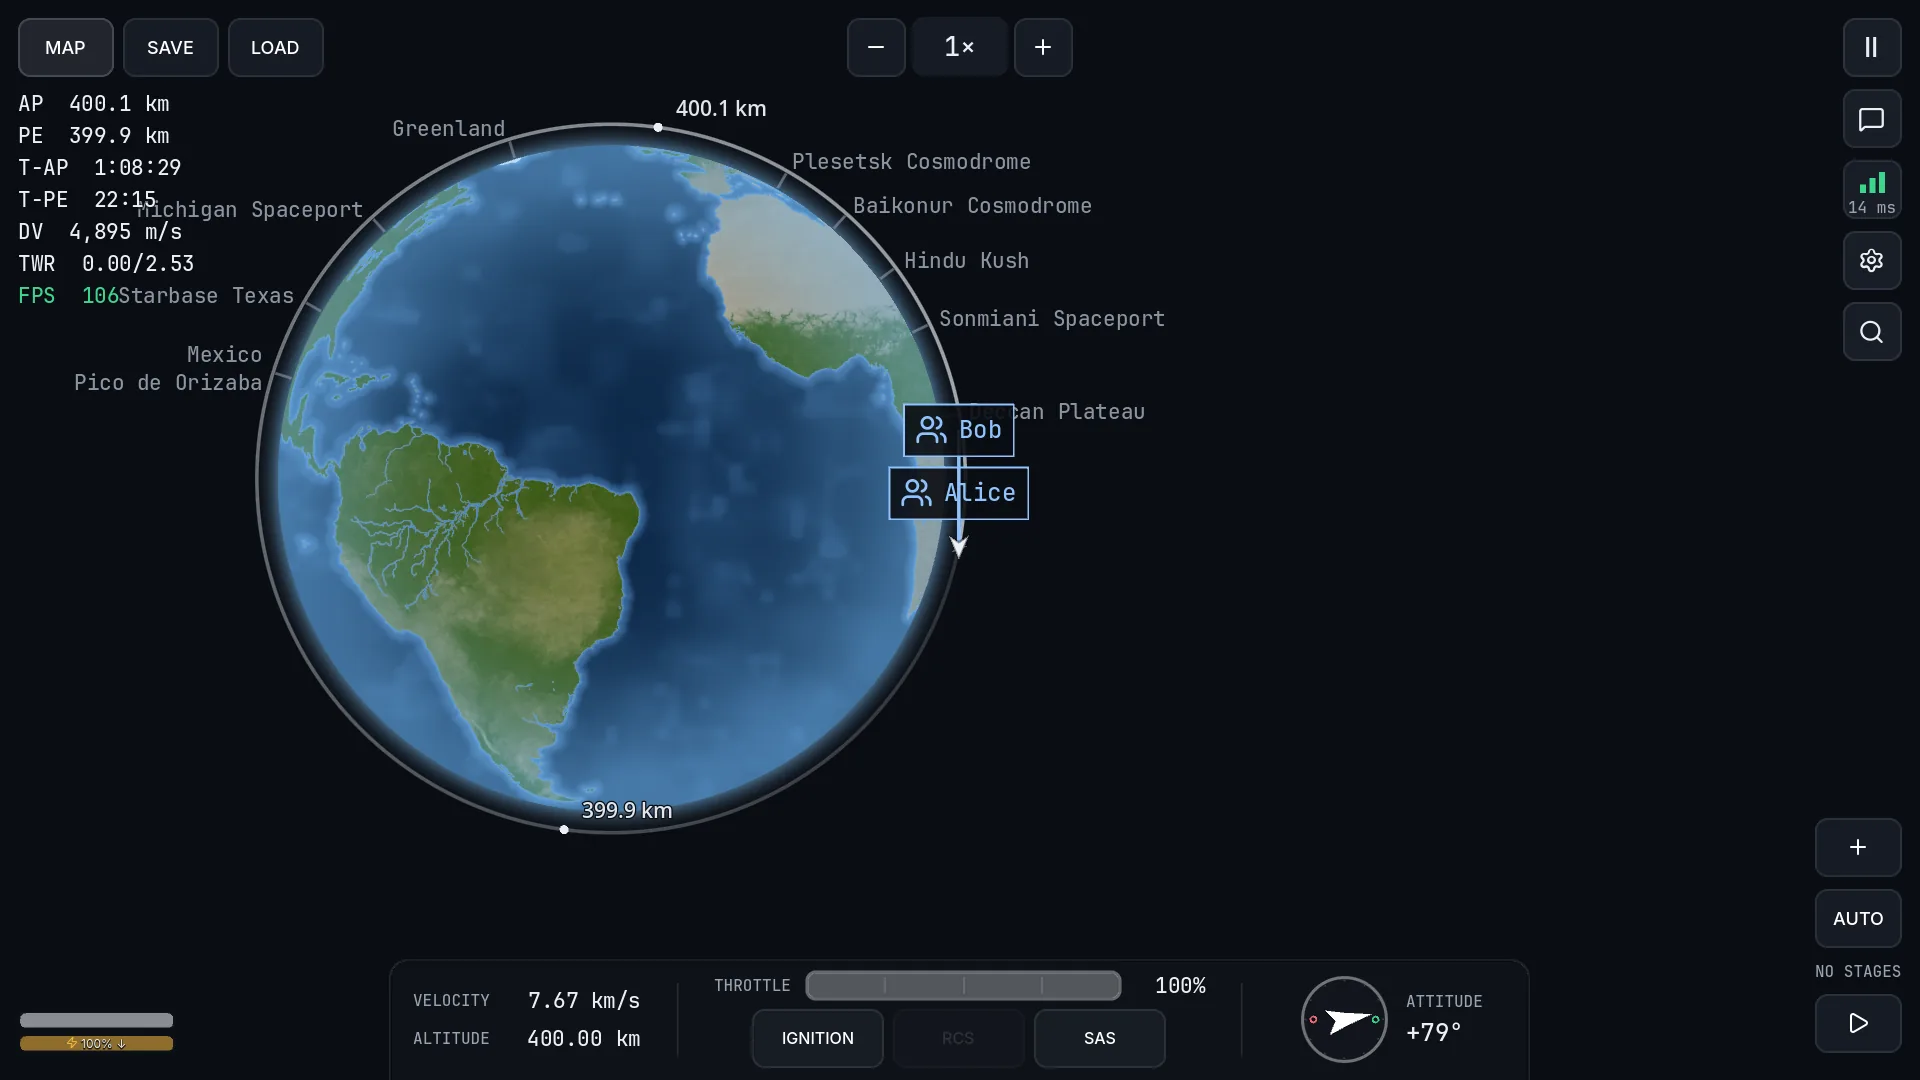Viewport: 1920px width, 1080px height.
Task: Select the Alice player label
Action: [x=958, y=493]
